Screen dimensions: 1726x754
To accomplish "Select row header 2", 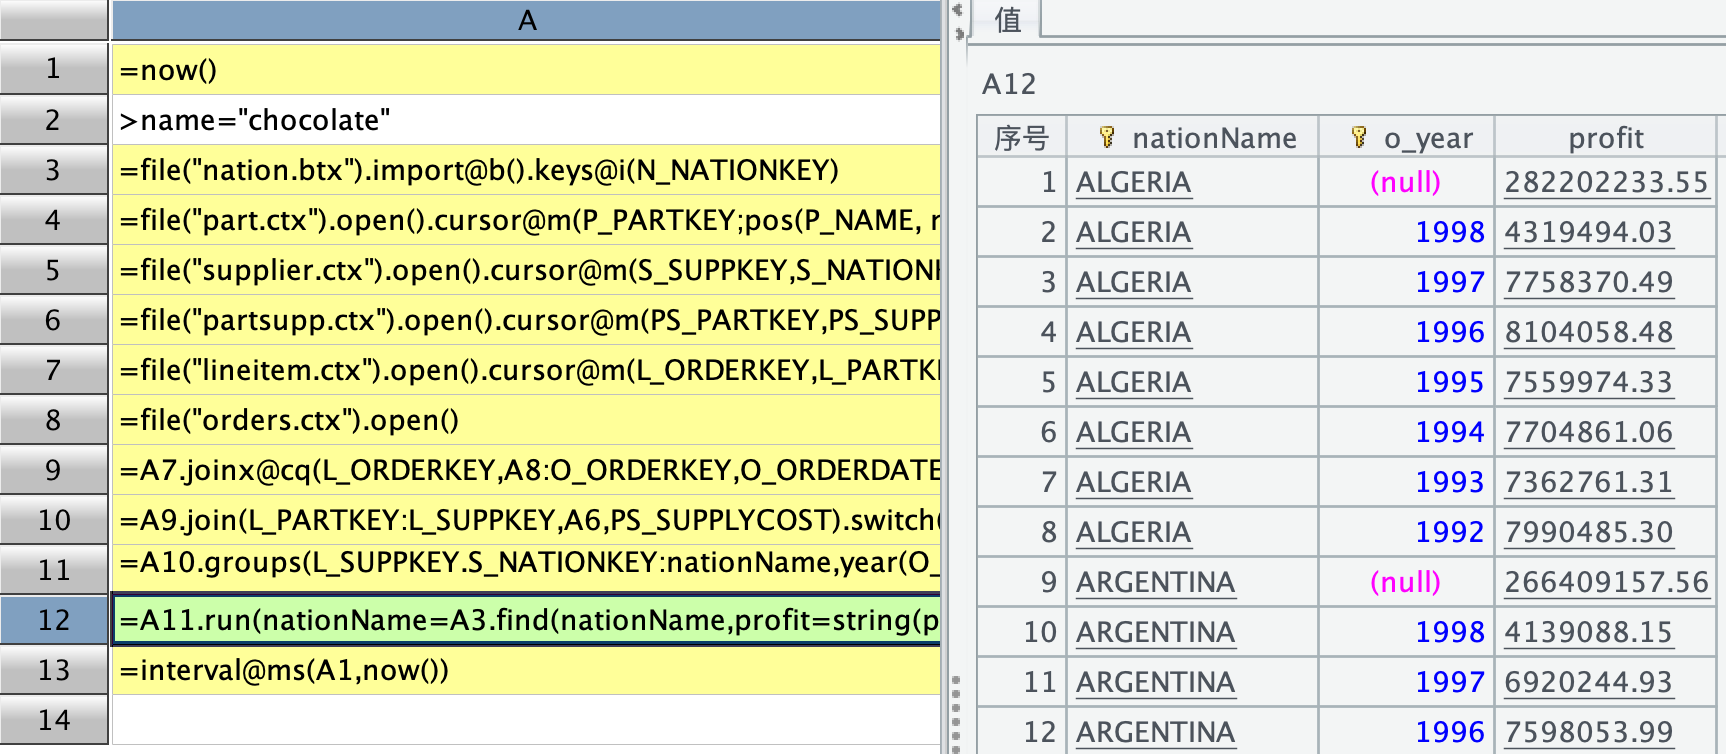I will [x=54, y=120].
